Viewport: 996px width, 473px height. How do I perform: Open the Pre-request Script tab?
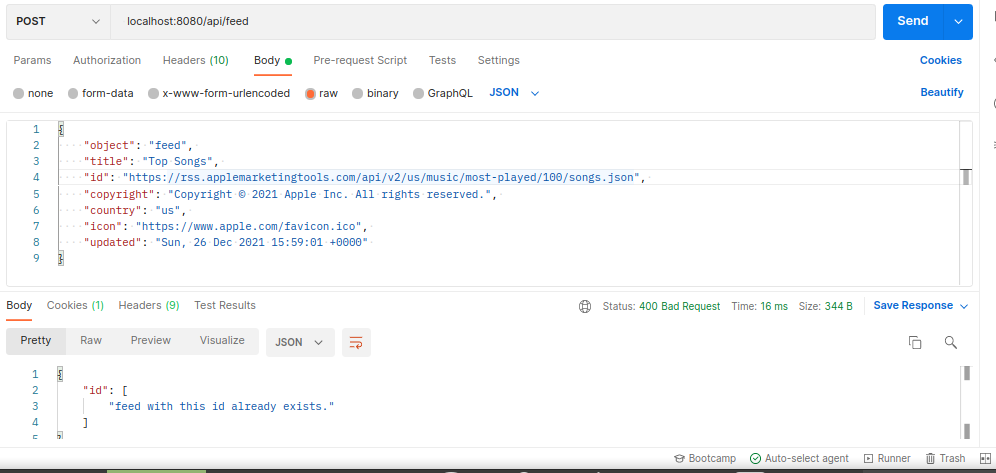pos(360,60)
